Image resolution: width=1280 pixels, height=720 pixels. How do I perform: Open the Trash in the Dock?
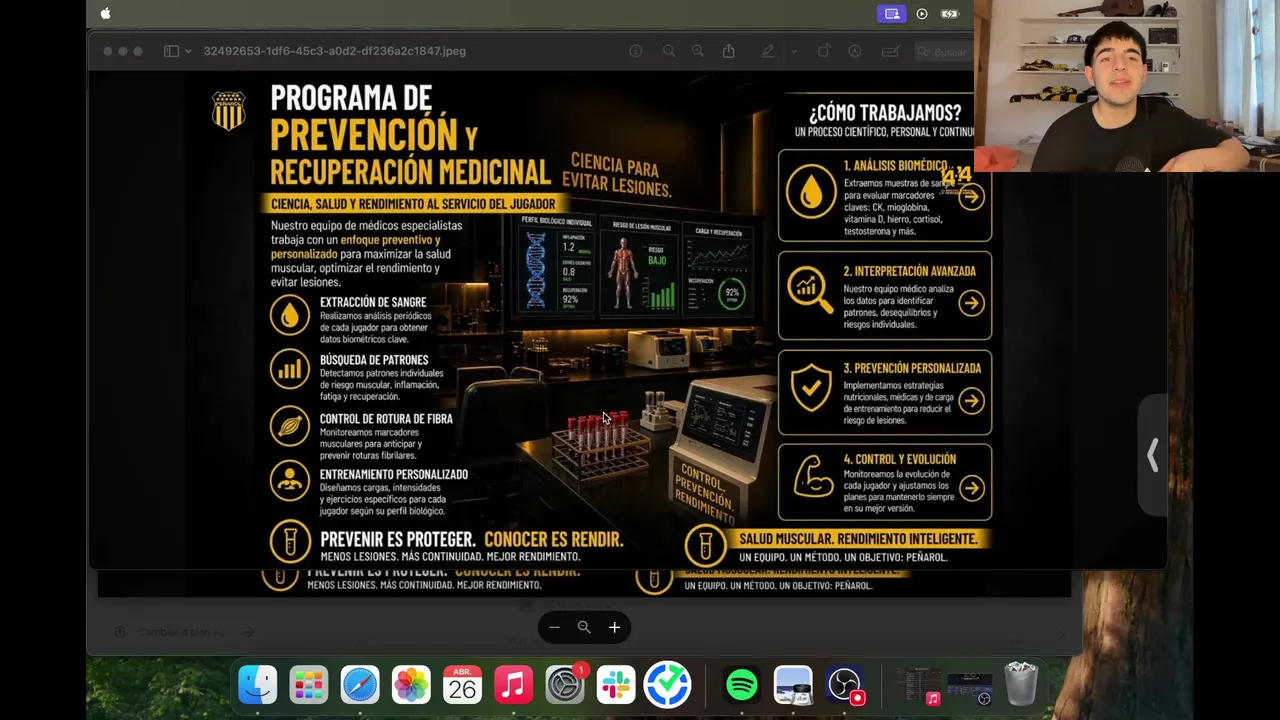tap(1021, 685)
